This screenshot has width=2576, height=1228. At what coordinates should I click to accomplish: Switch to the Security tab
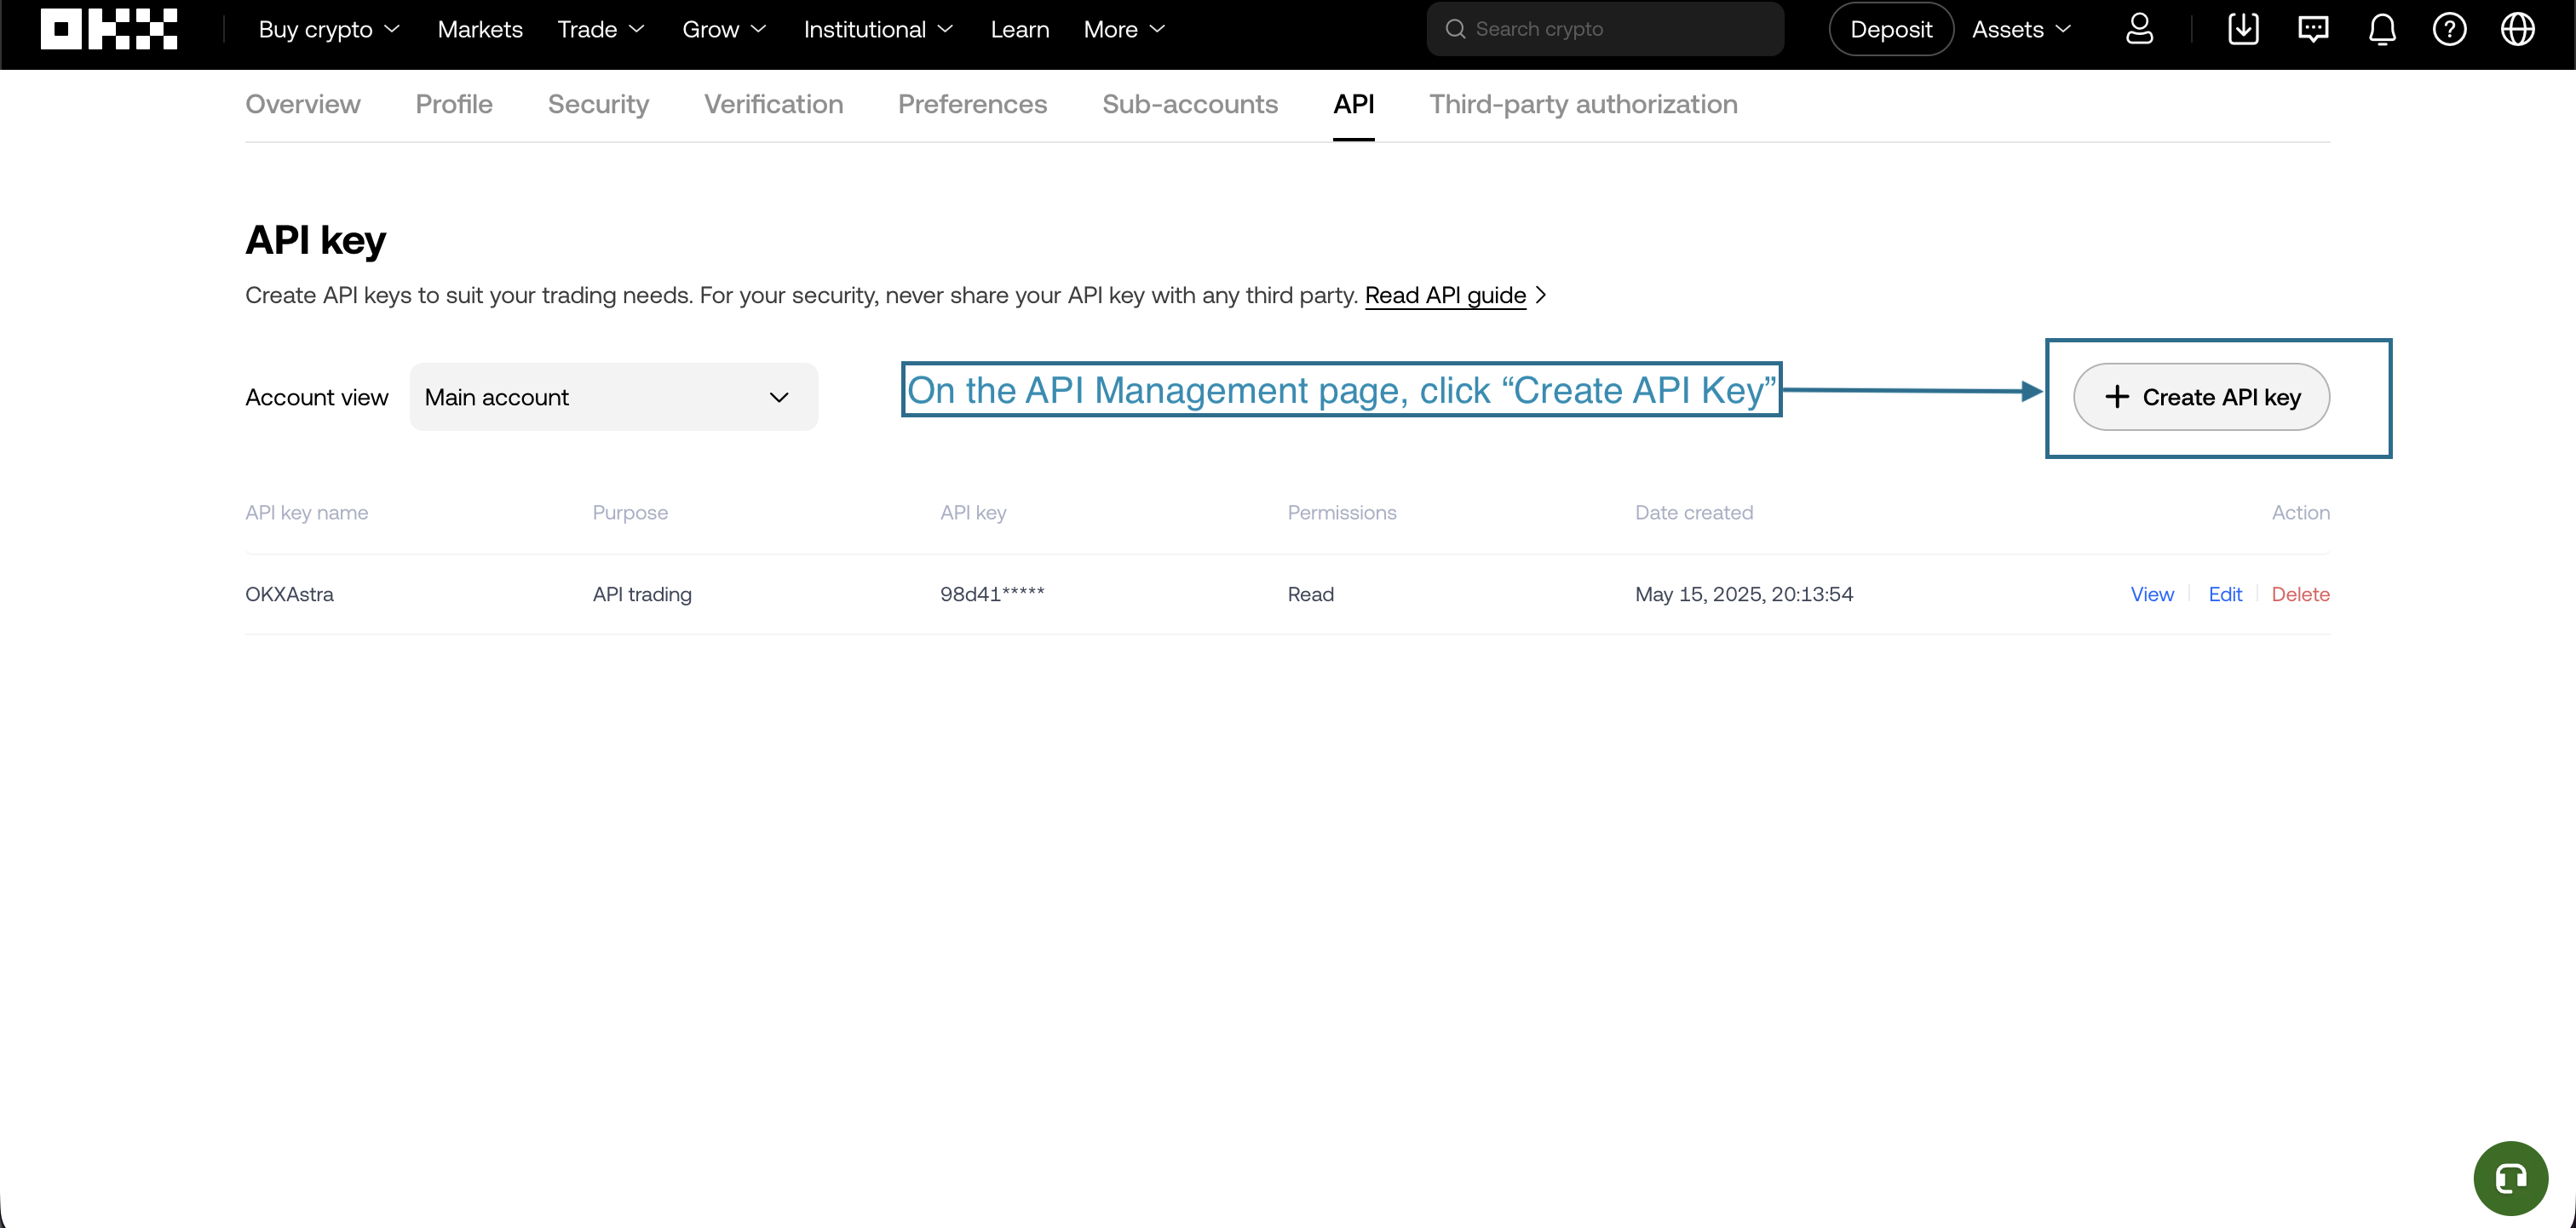[x=598, y=104]
